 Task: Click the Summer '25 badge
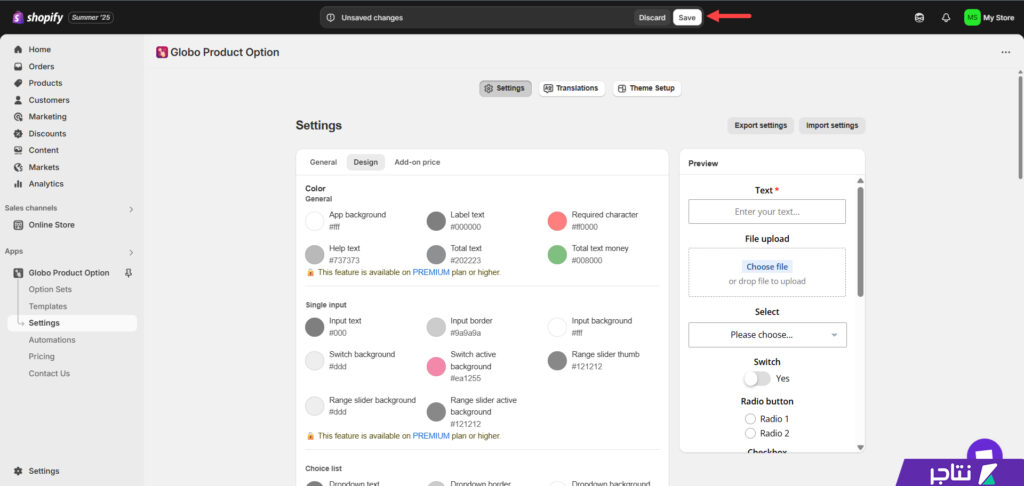[91, 18]
